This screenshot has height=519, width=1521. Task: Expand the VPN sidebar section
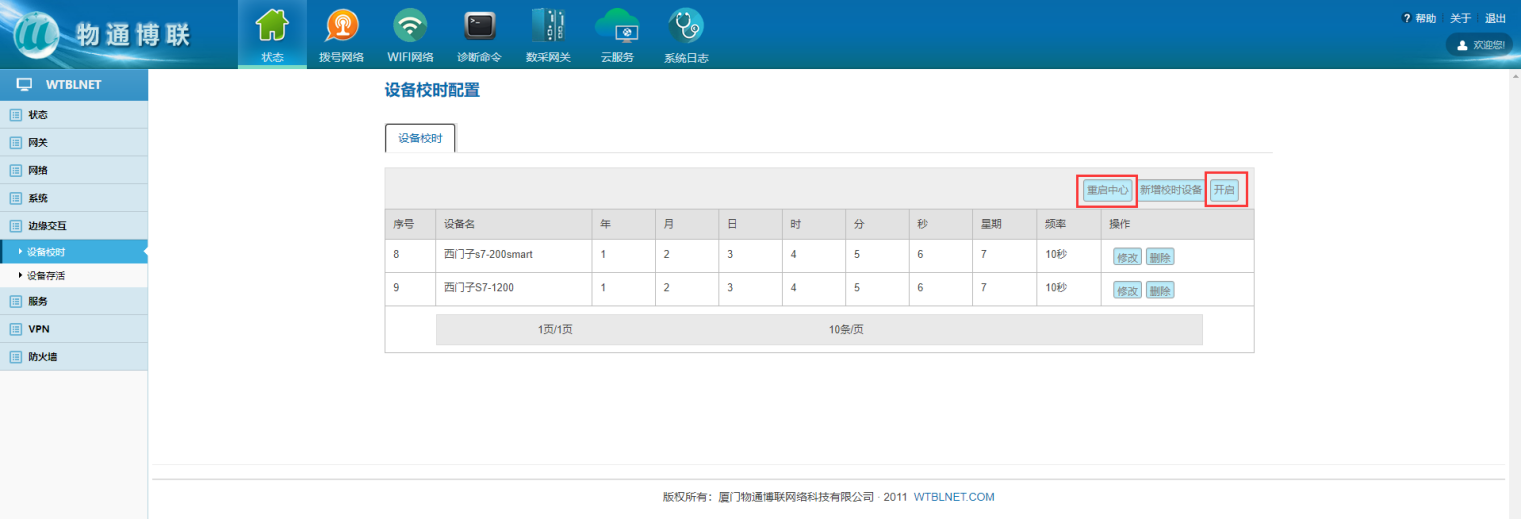pyautogui.click(x=39, y=329)
